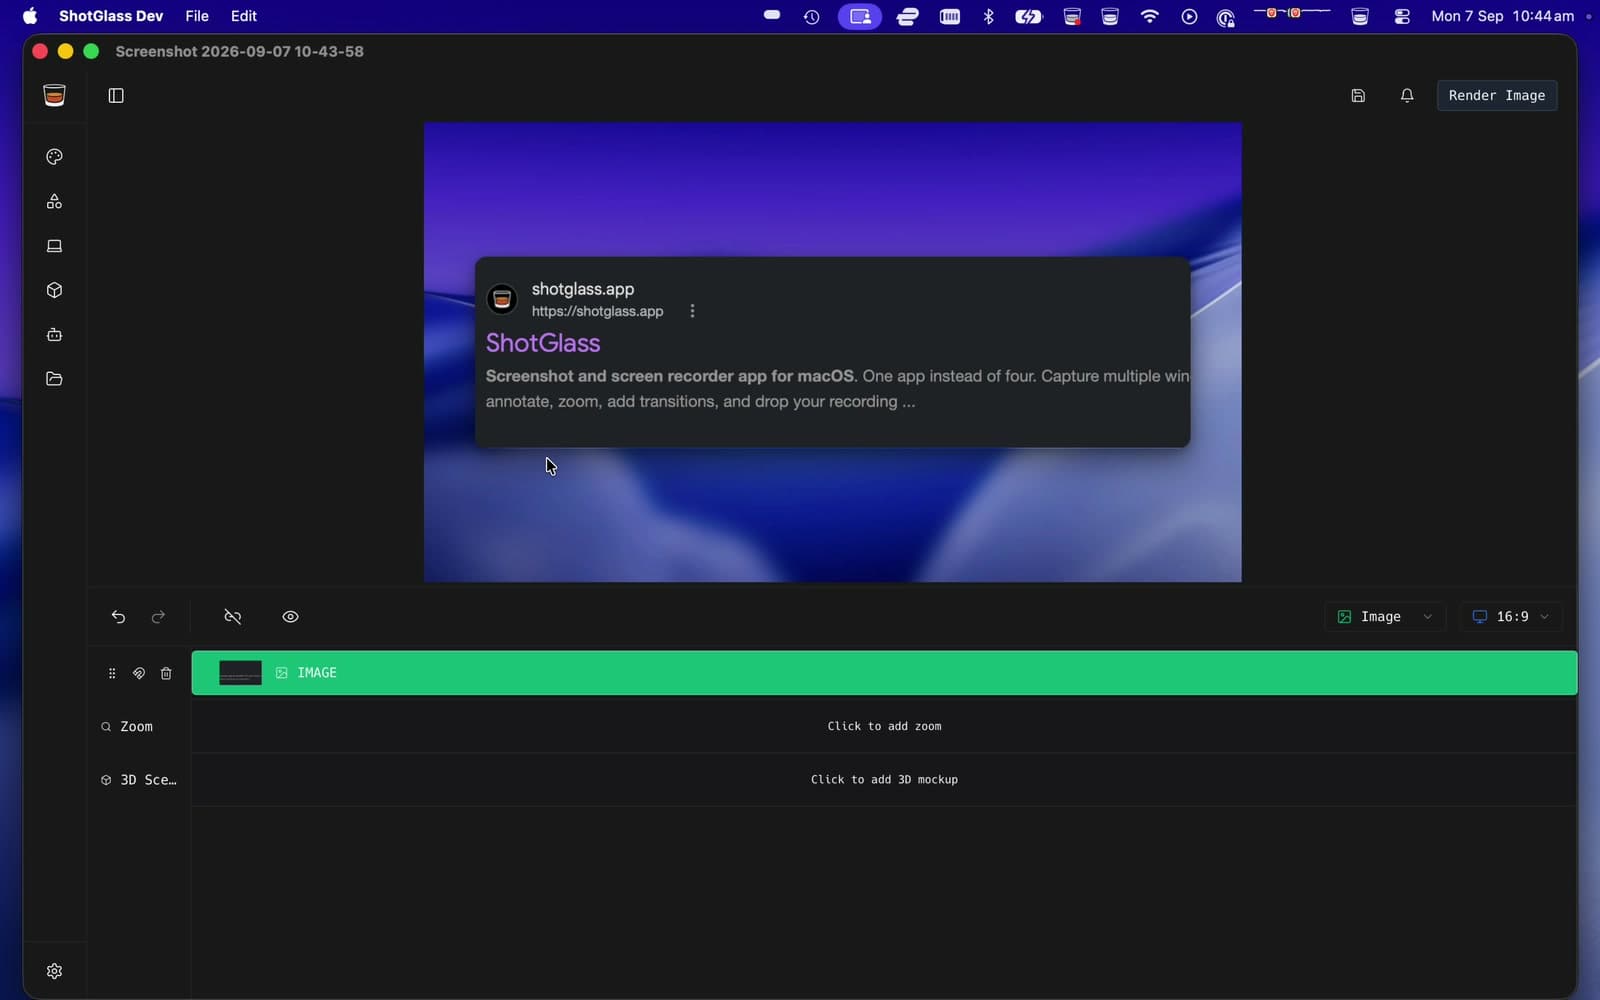Open the Wi-Fi menu bar icon
This screenshot has height=1000, width=1600.
(x=1150, y=16)
